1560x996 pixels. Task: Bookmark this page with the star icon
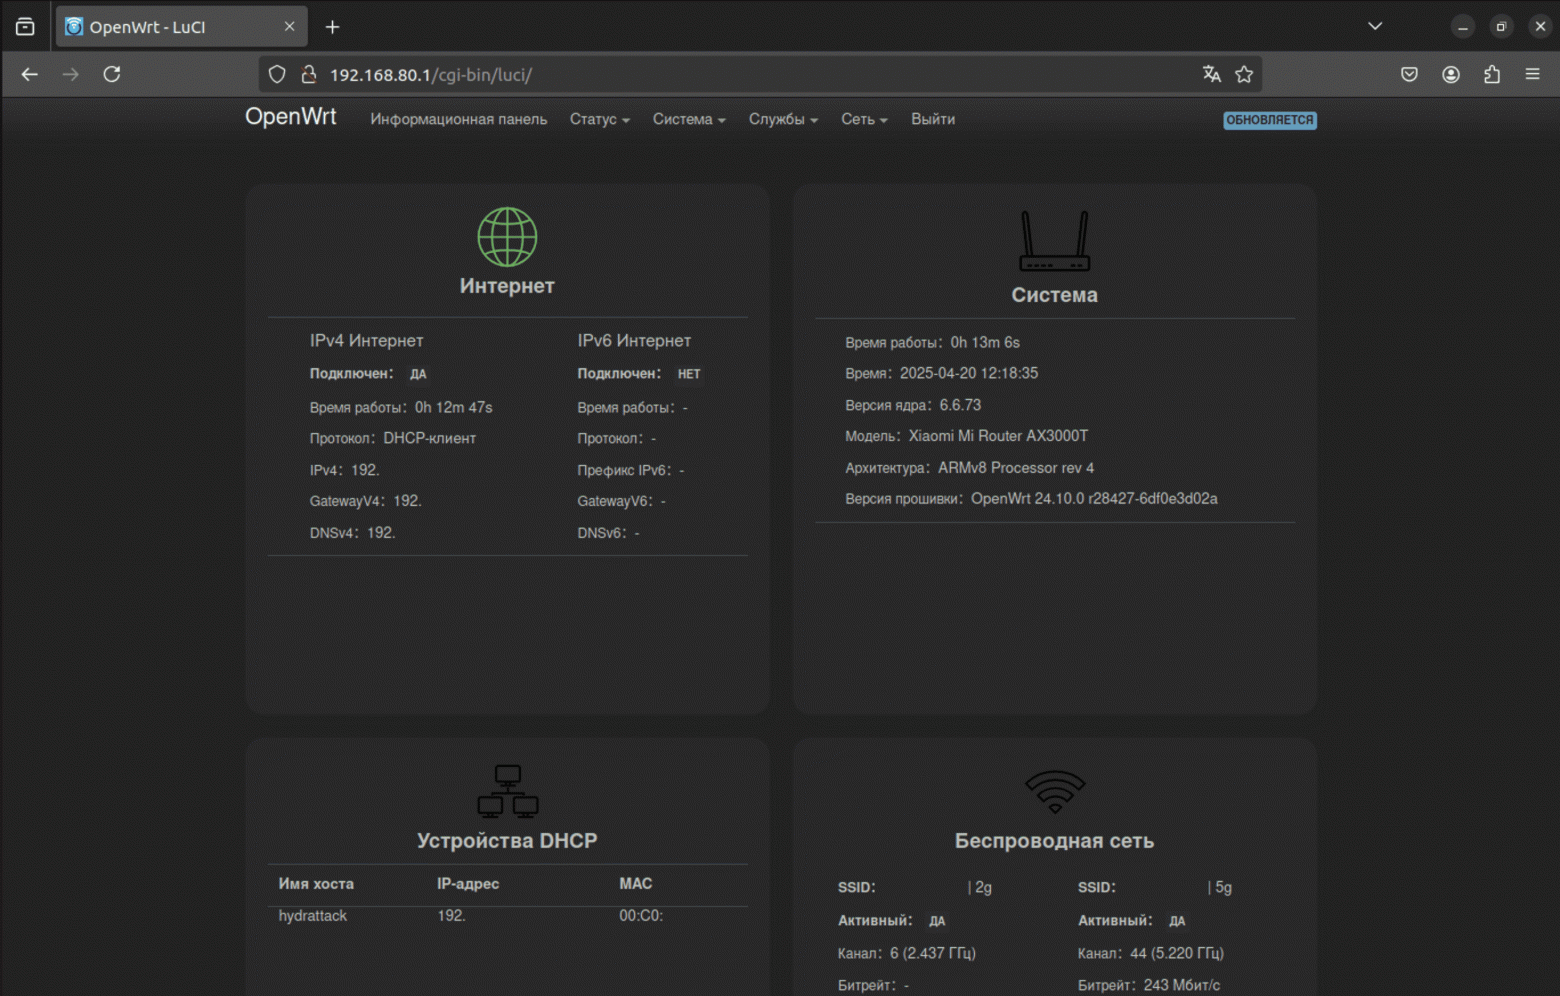[1244, 74]
